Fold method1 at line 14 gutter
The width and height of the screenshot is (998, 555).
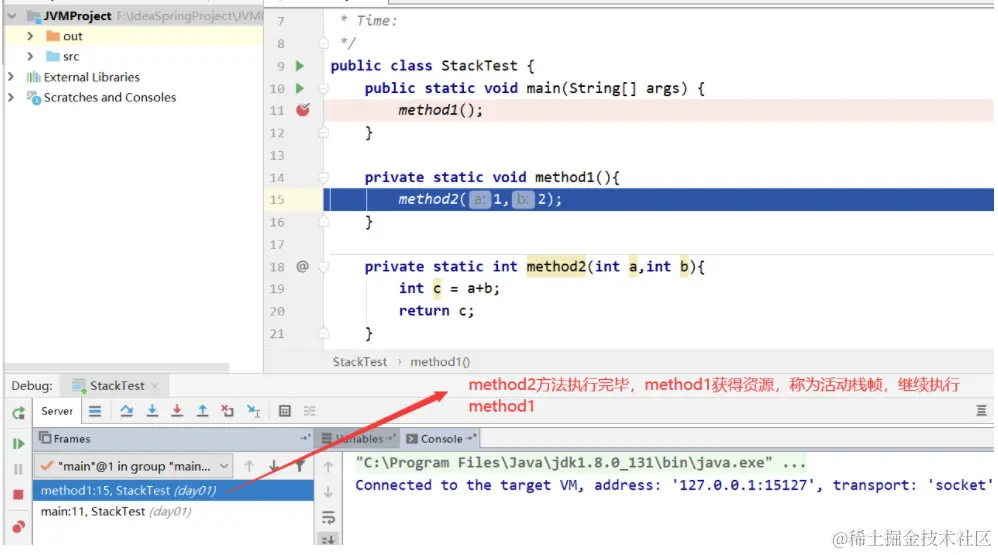pyautogui.click(x=323, y=178)
